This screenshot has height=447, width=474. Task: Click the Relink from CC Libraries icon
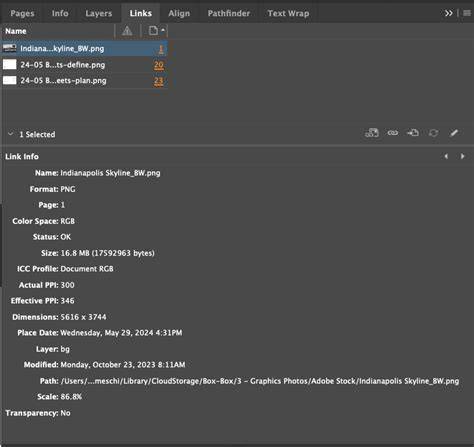pyautogui.click(x=372, y=133)
